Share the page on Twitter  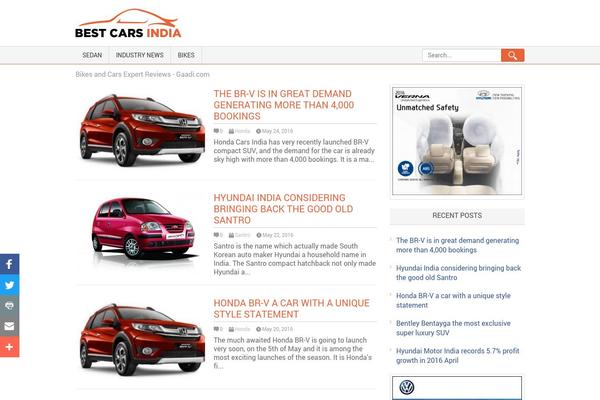10,285
